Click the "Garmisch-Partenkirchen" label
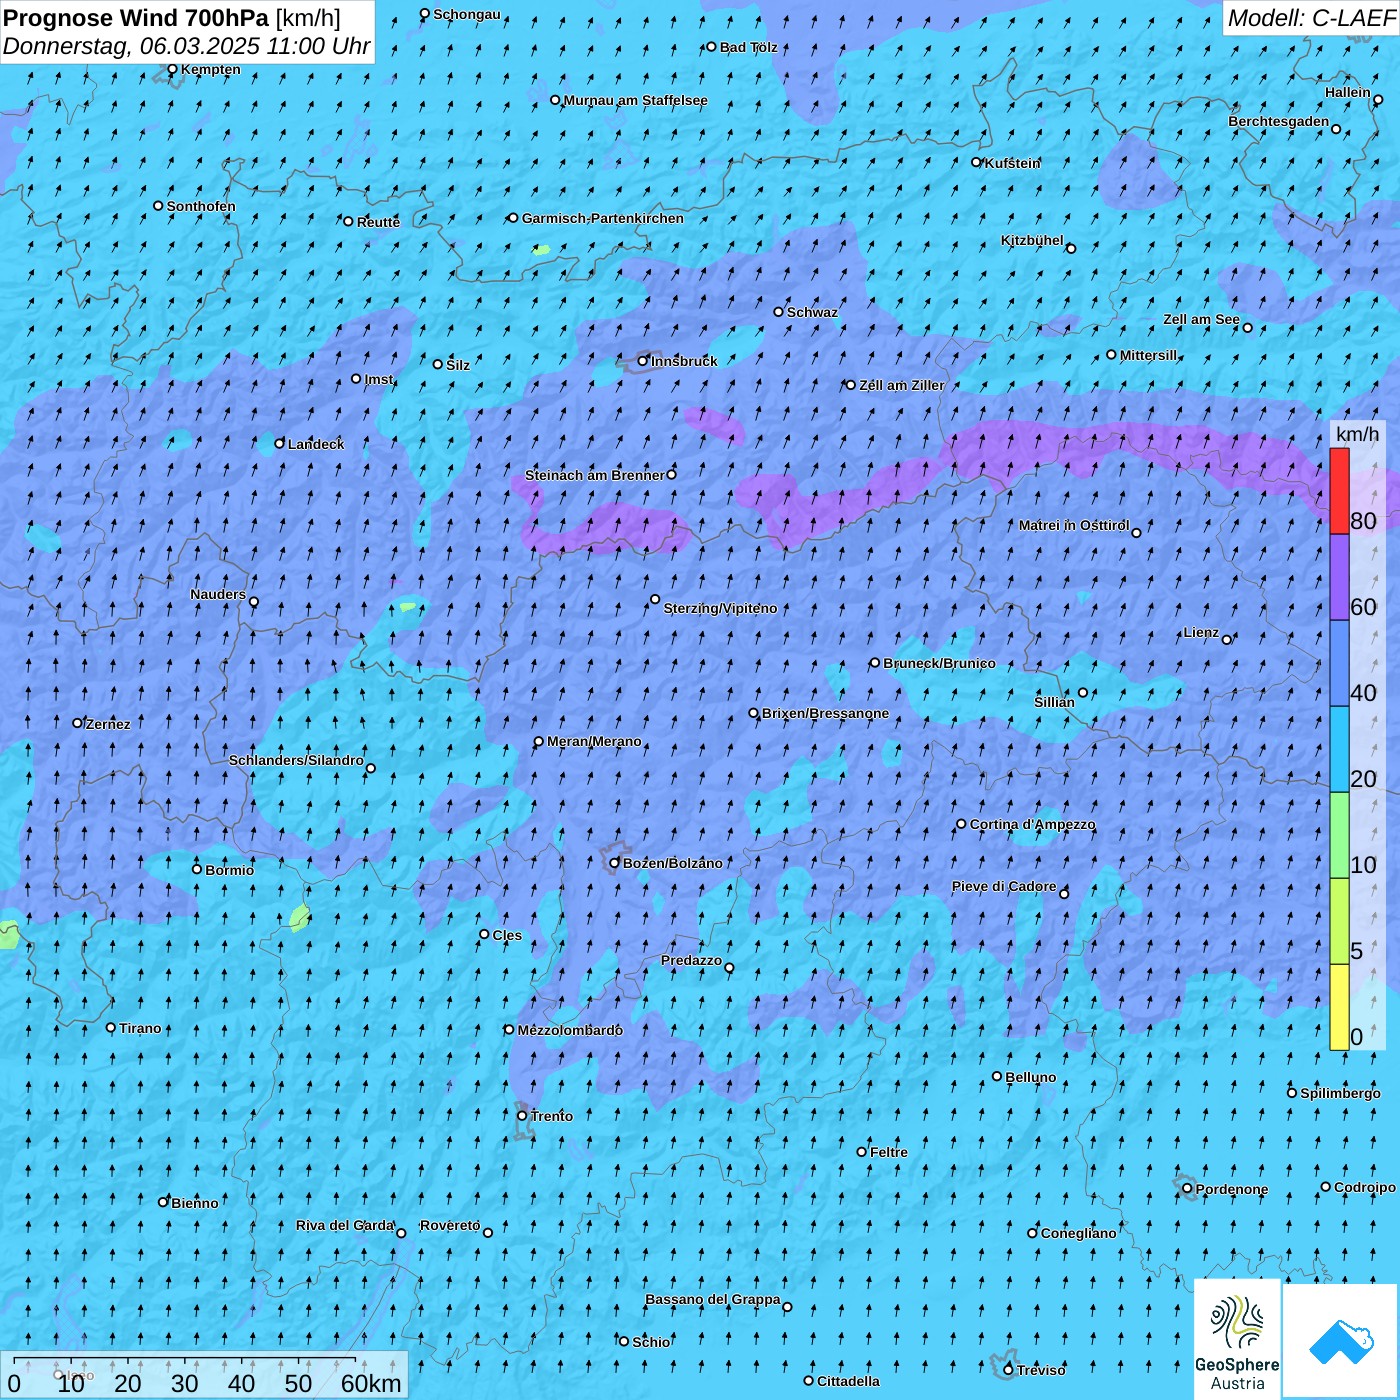Image resolution: width=1400 pixels, height=1400 pixels. tap(603, 218)
